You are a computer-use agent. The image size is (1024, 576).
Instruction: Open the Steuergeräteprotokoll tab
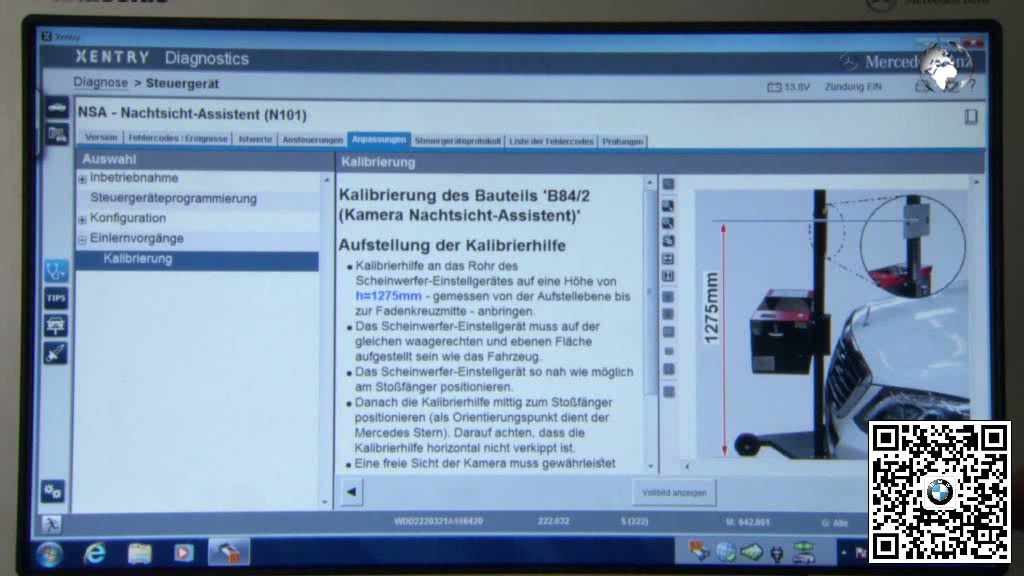[x=457, y=140]
